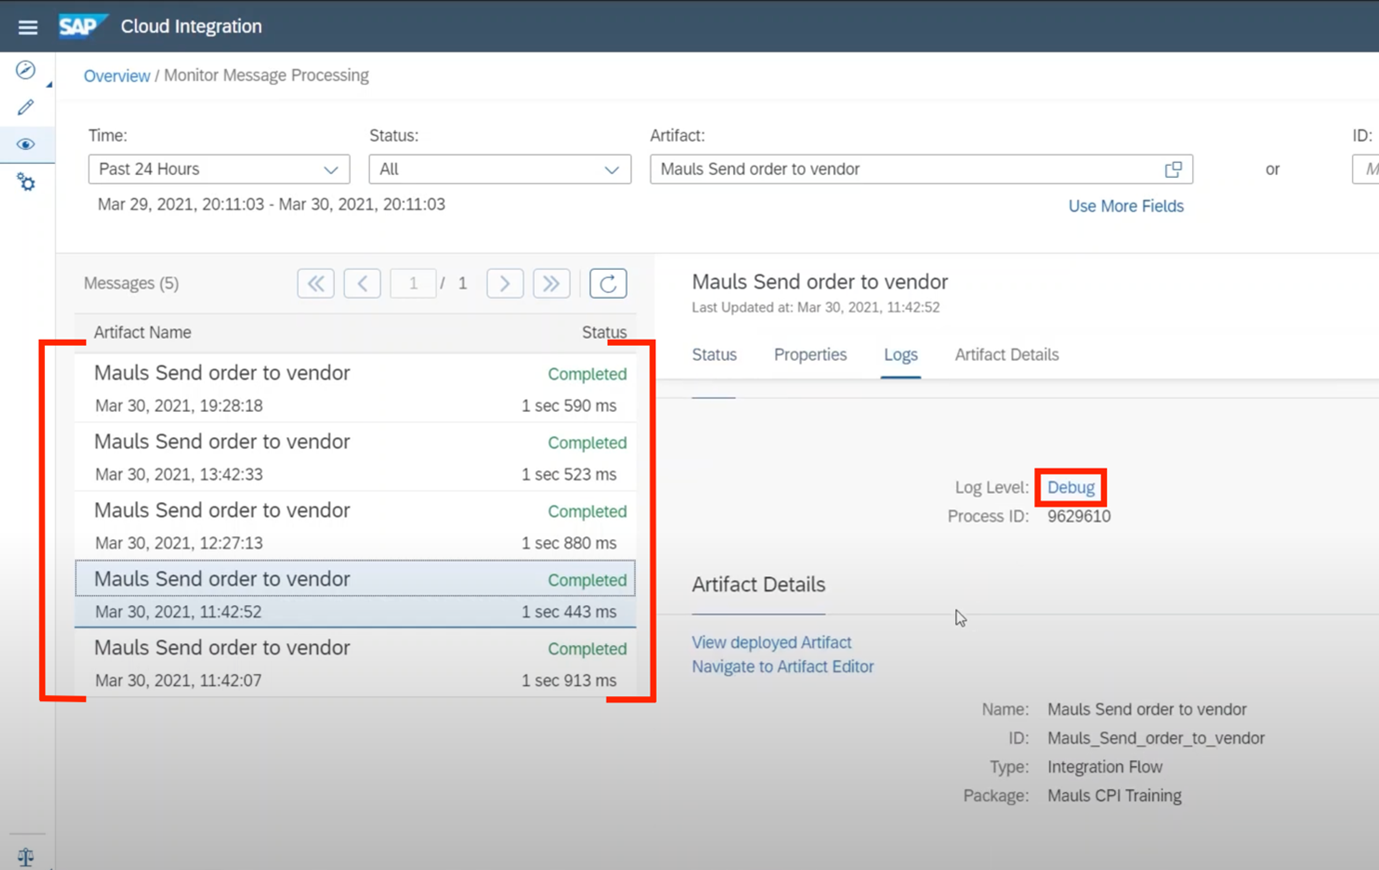Image resolution: width=1379 pixels, height=870 pixels.
Task: Go to previous page of messages
Action: coord(362,284)
